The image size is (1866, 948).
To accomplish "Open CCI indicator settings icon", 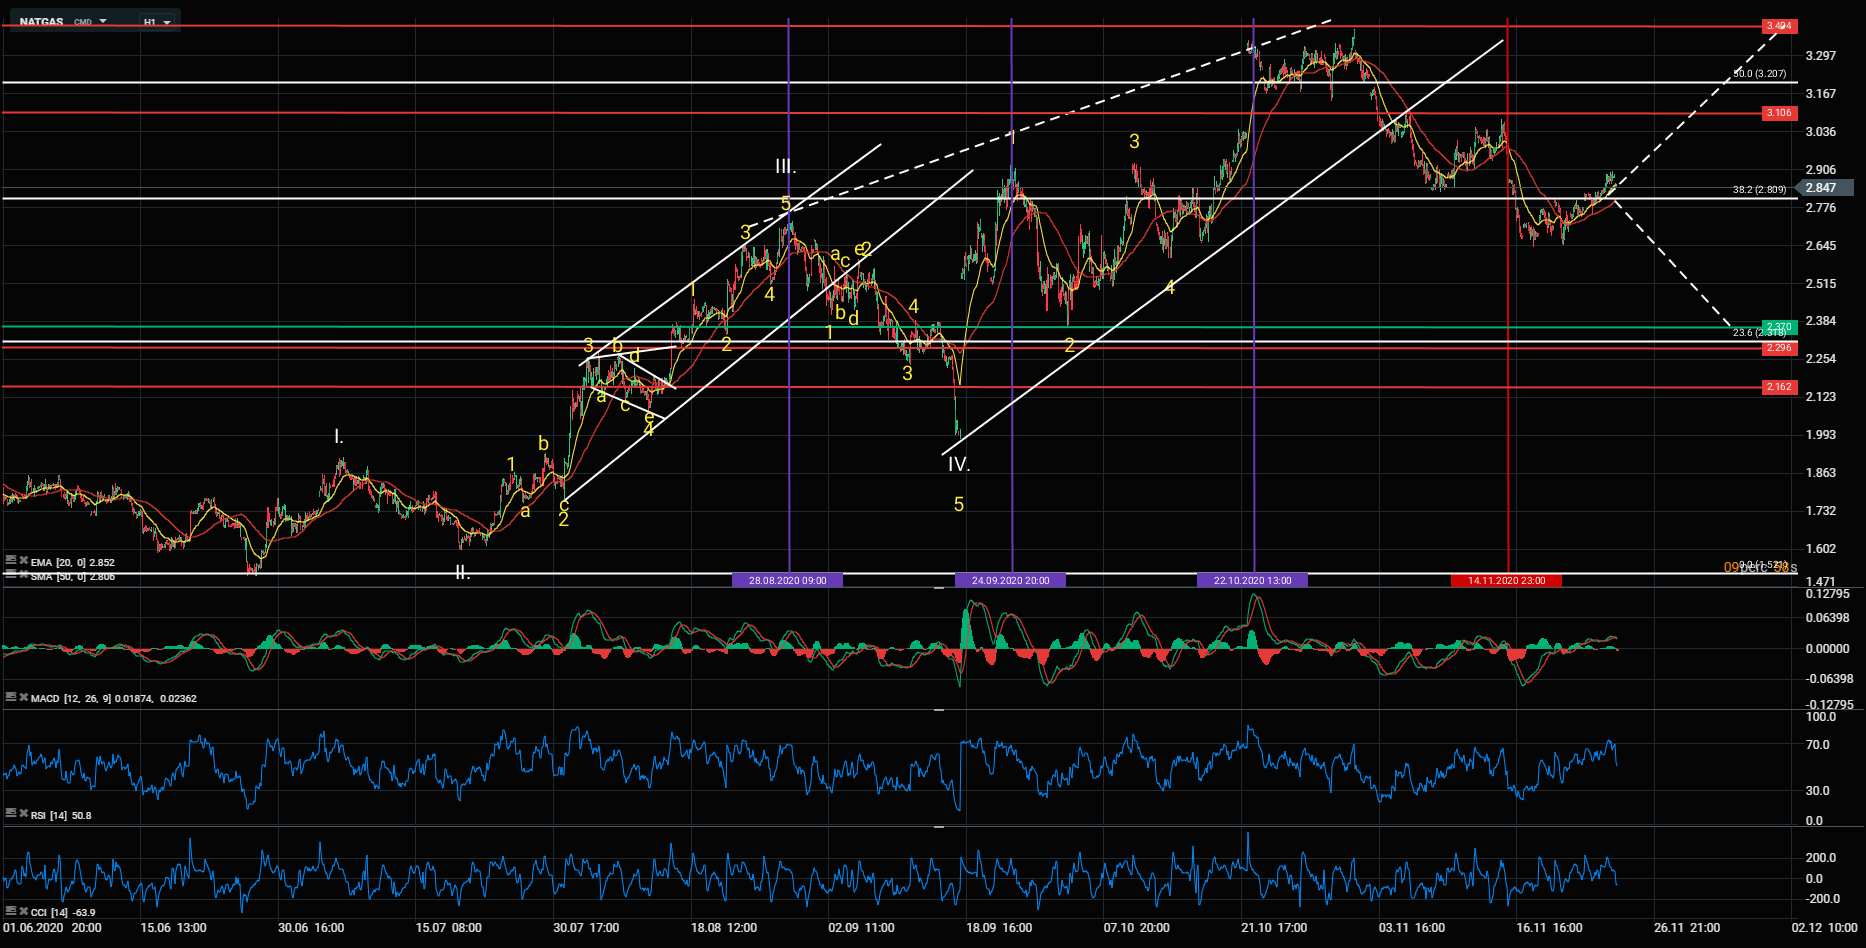I will [x=10, y=911].
